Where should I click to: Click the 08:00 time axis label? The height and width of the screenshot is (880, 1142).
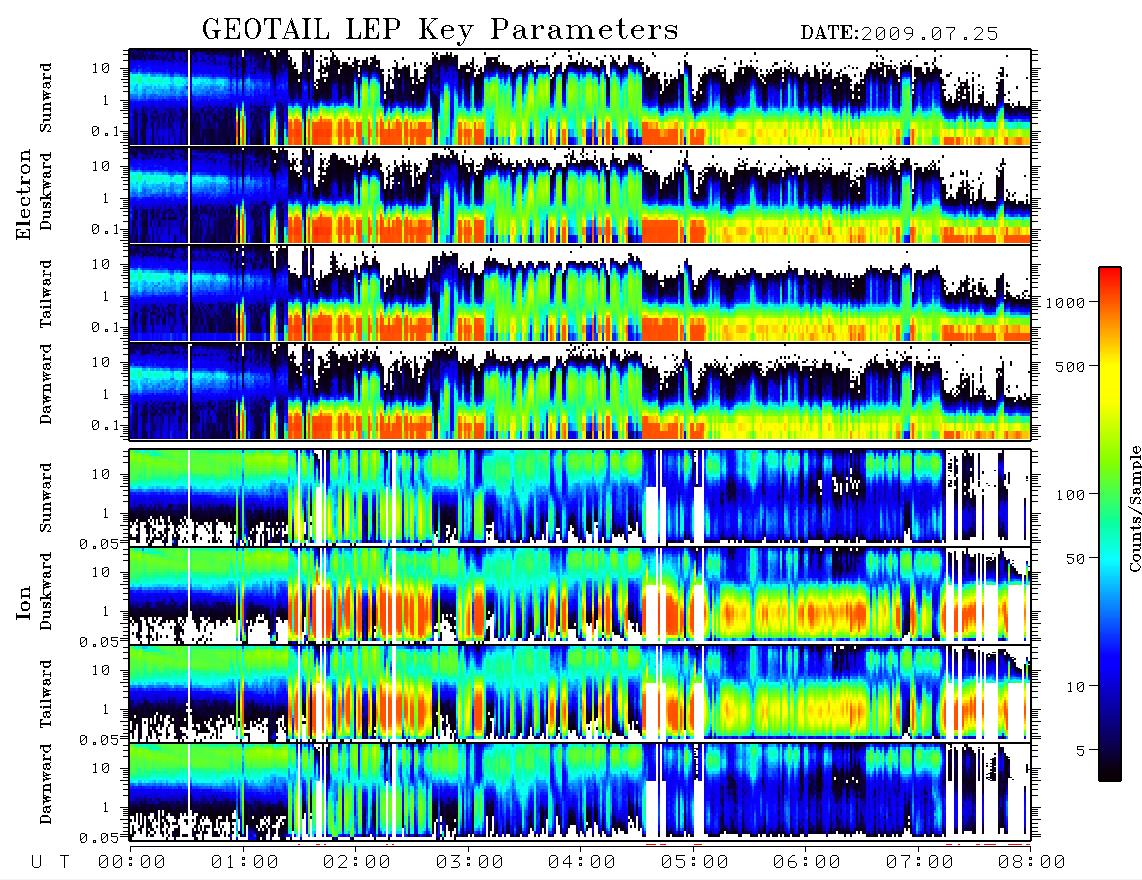[x=1032, y=863]
